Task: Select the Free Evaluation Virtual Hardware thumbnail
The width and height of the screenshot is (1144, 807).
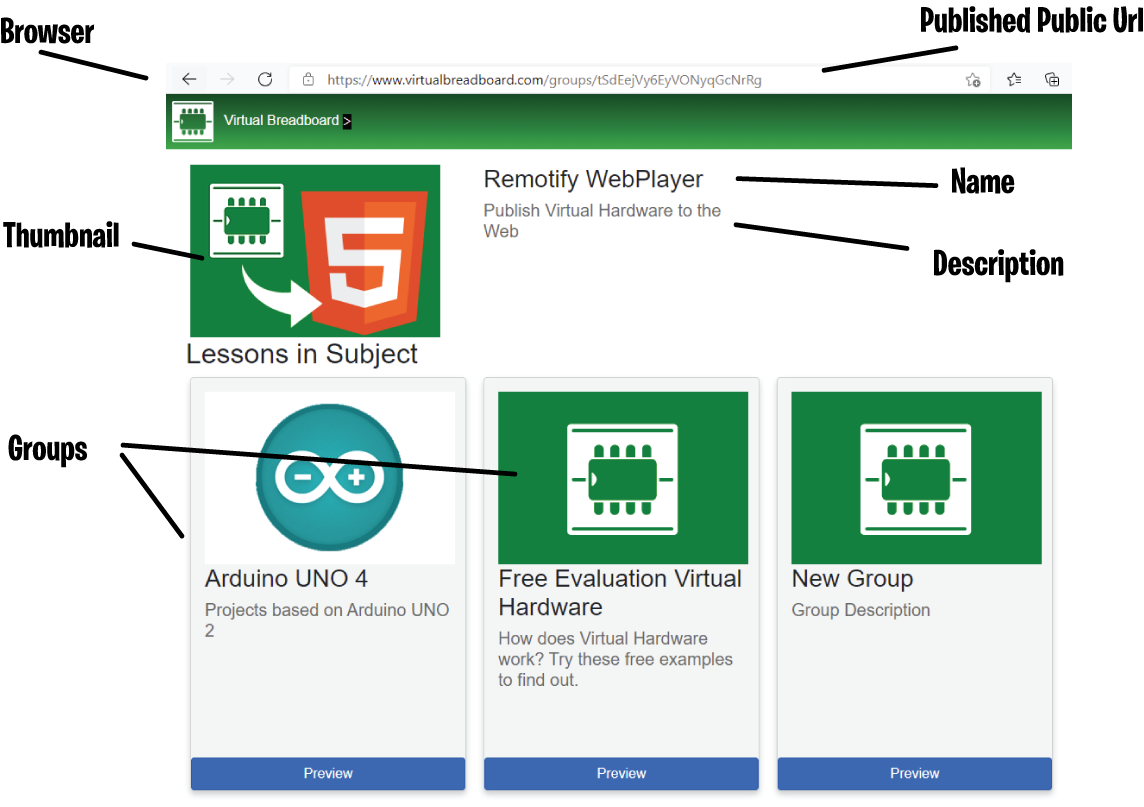Action: click(x=623, y=478)
